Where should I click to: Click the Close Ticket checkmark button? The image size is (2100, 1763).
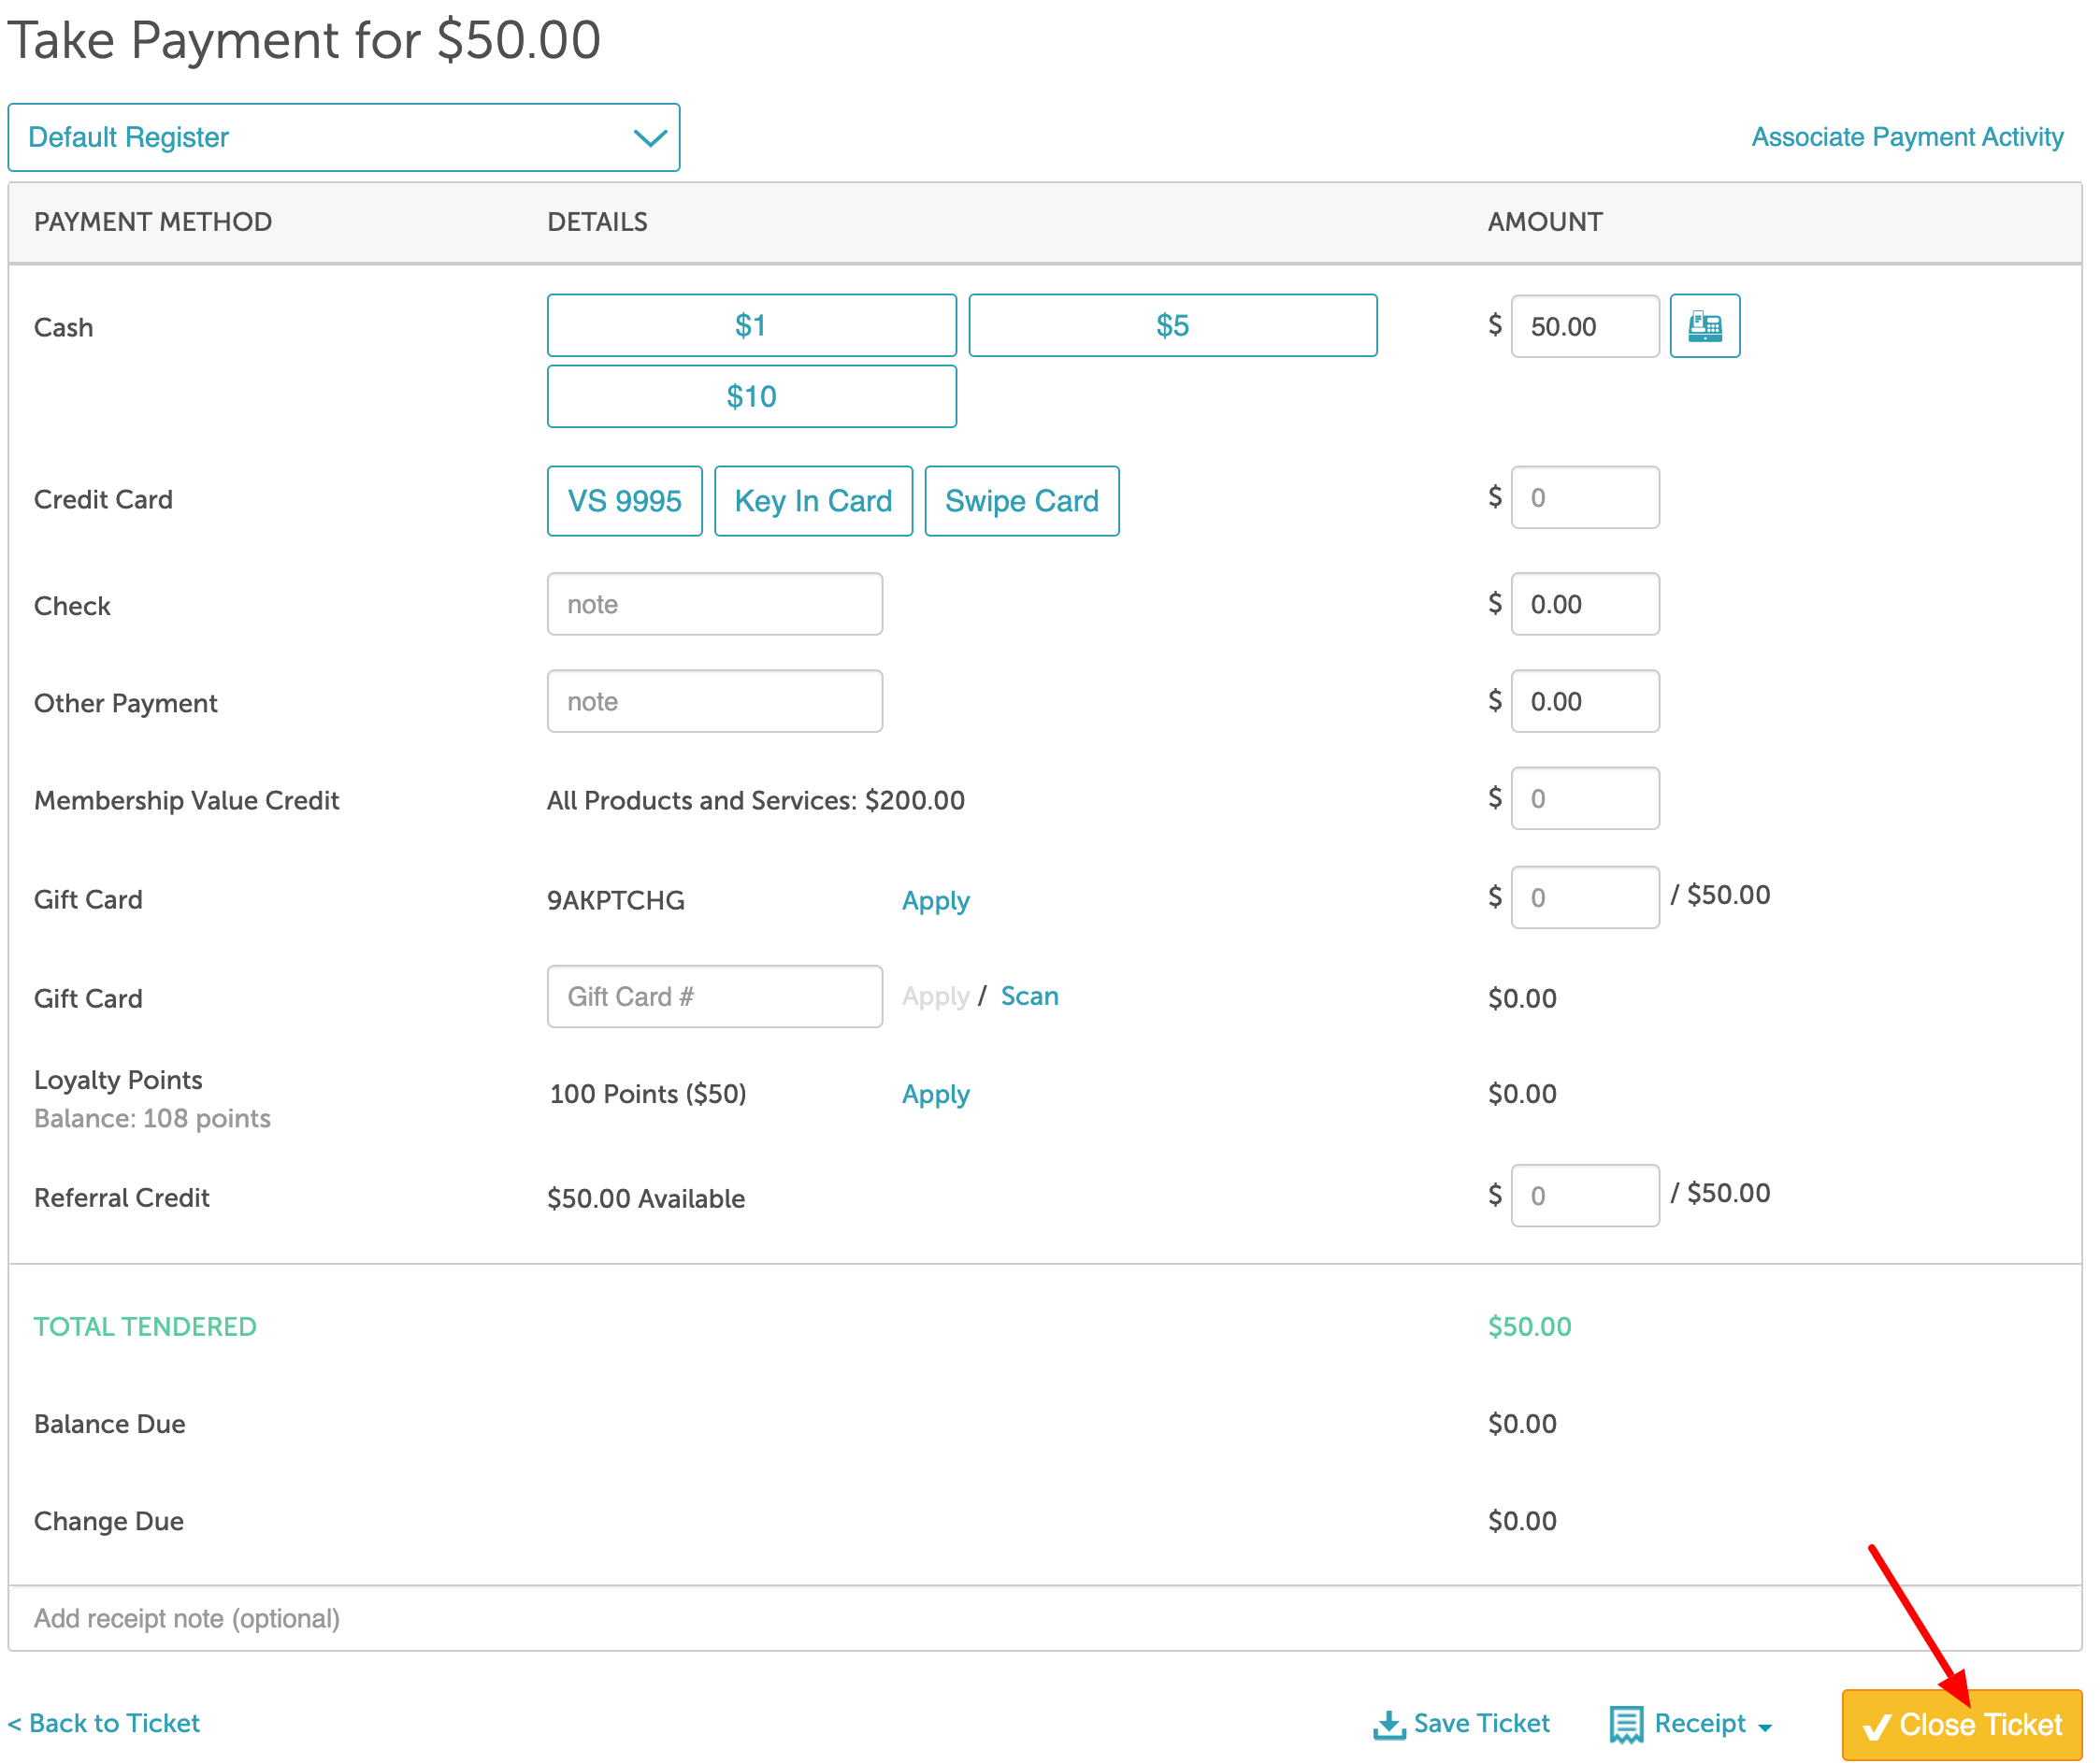[1960, 1725]
